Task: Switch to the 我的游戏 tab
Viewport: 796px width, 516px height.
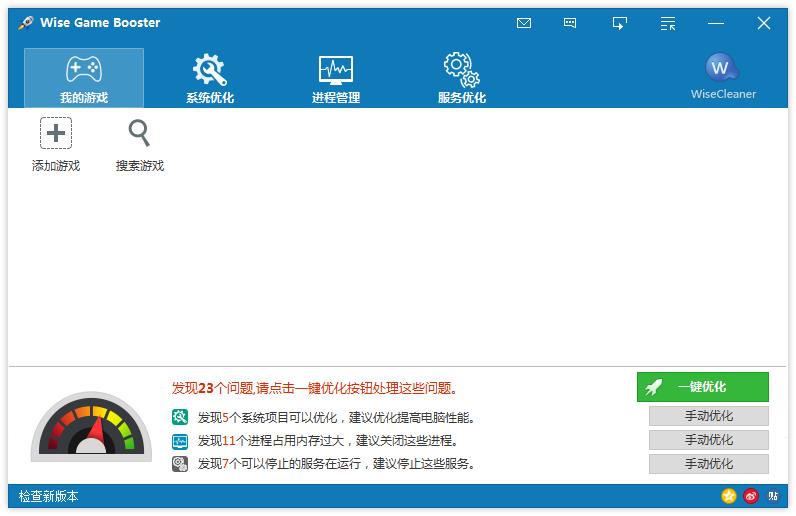Action: pos(84,78)
